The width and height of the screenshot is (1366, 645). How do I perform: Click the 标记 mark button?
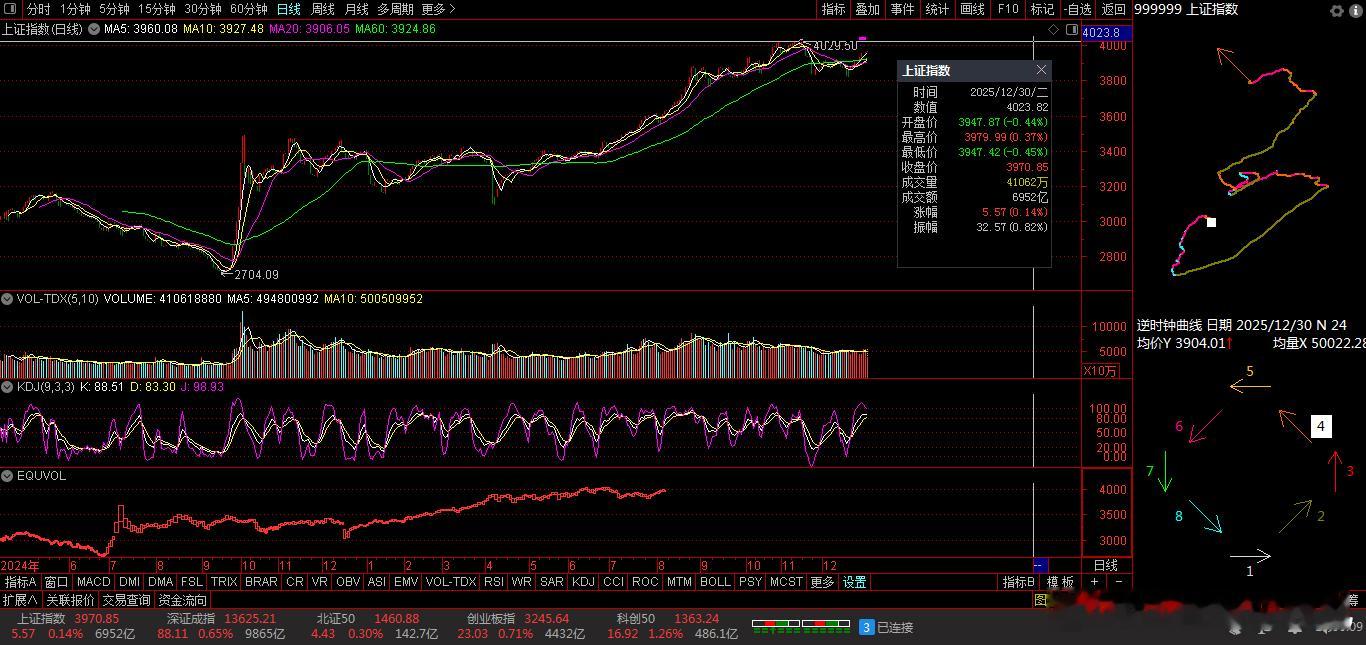1042,9
